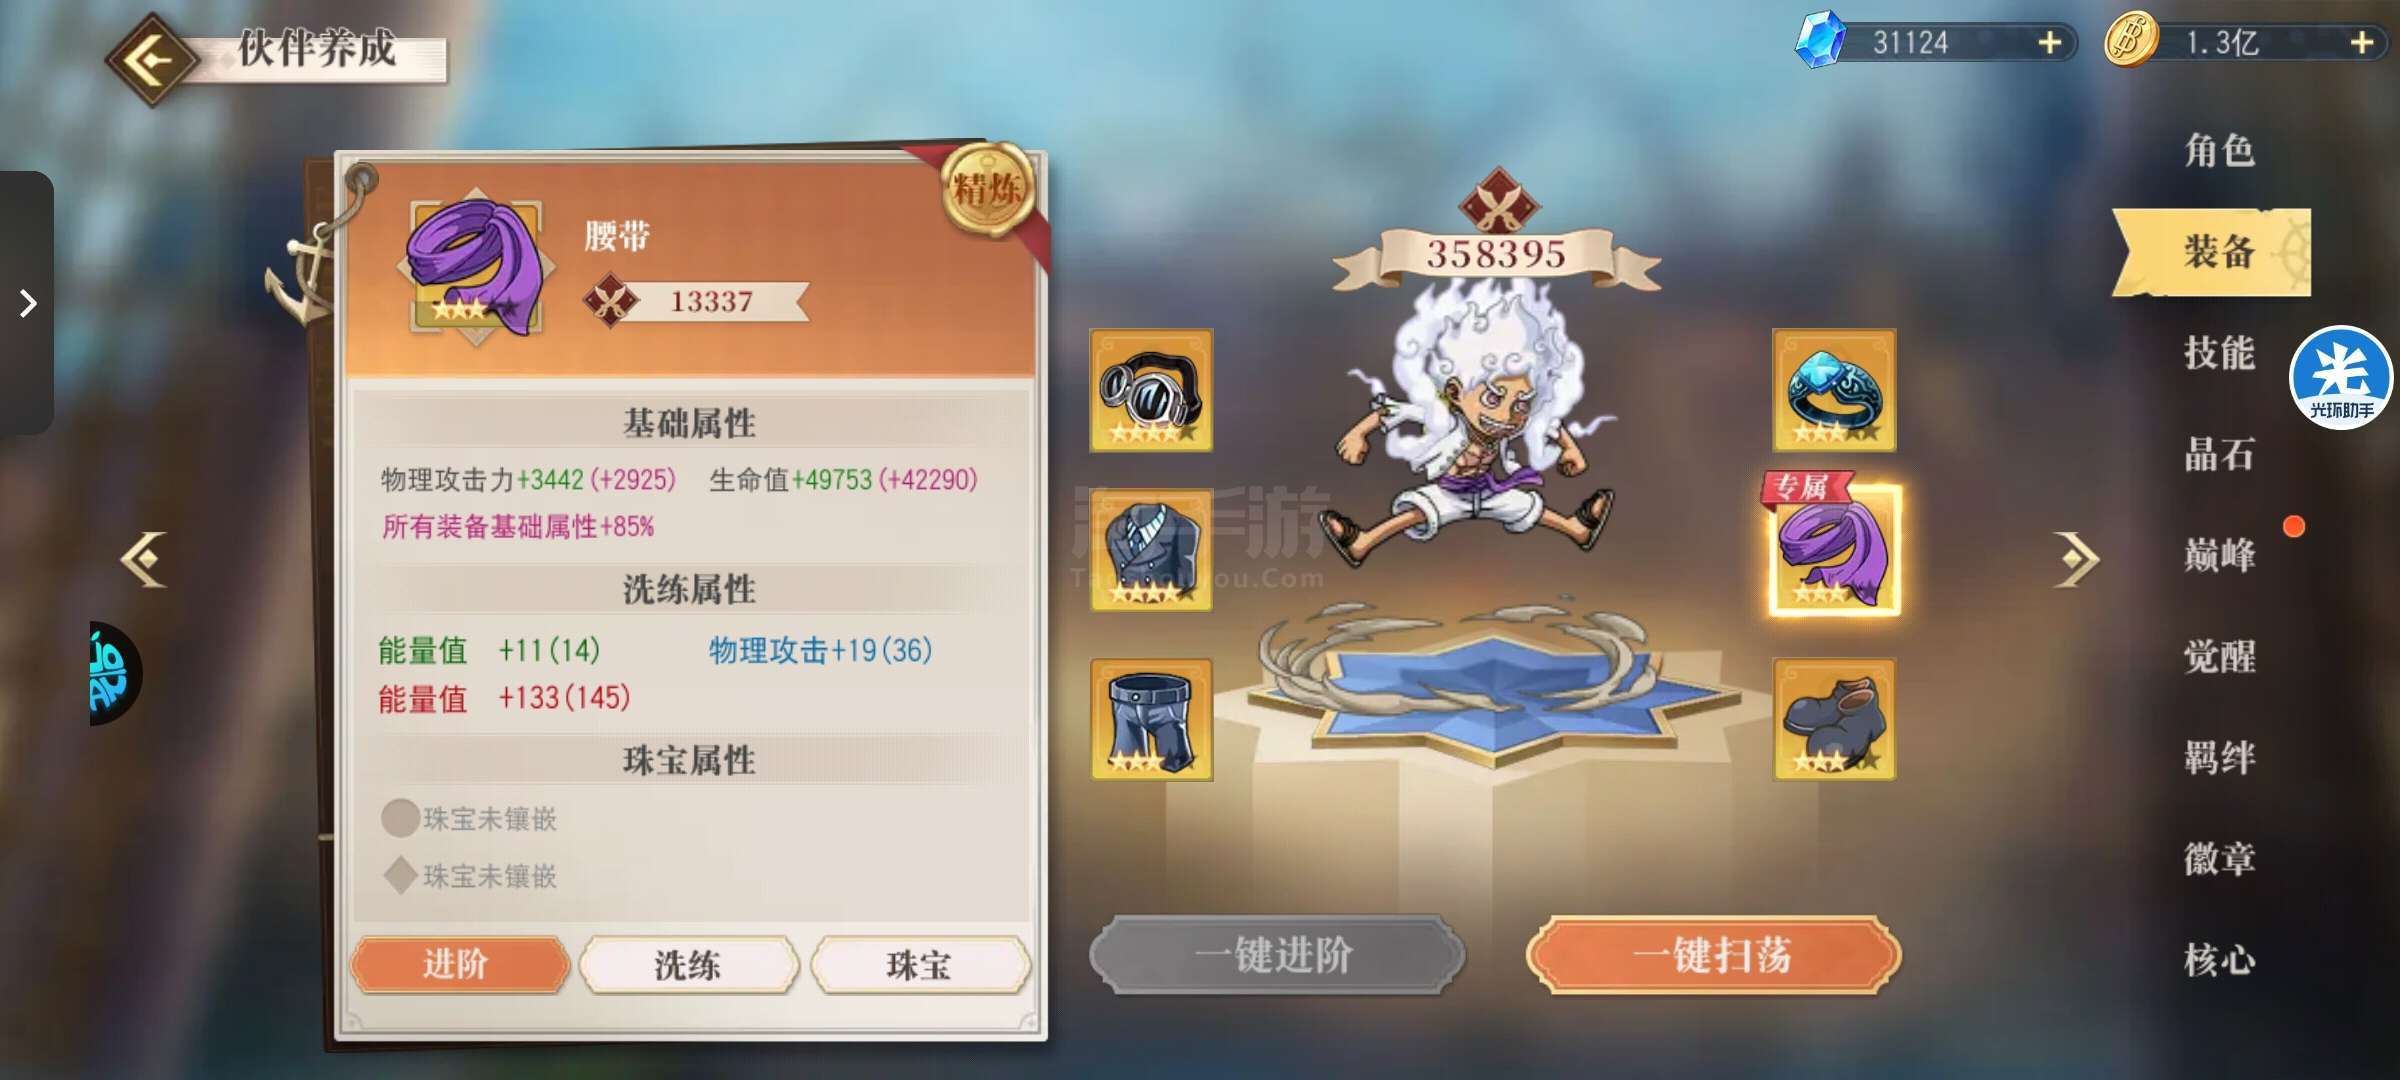Select the shoes equipment slot
The image size is (2400, 1080).
click(1834, 719)
